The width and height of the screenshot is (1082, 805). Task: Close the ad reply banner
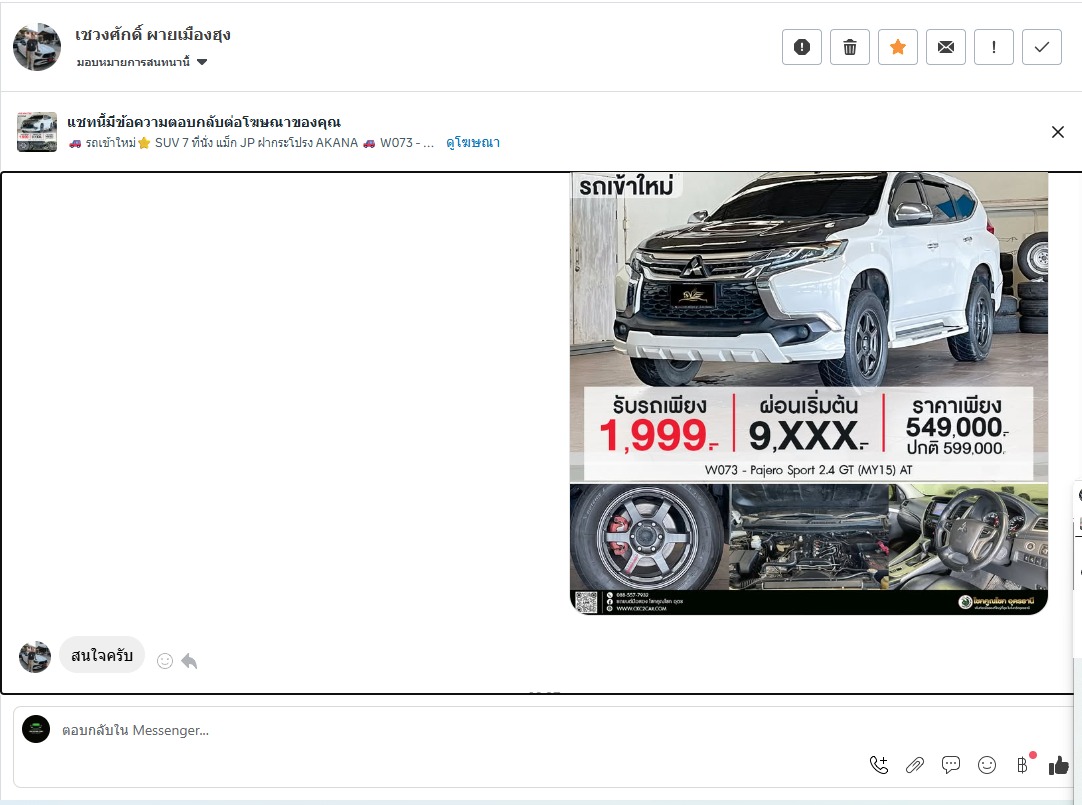1057,132
